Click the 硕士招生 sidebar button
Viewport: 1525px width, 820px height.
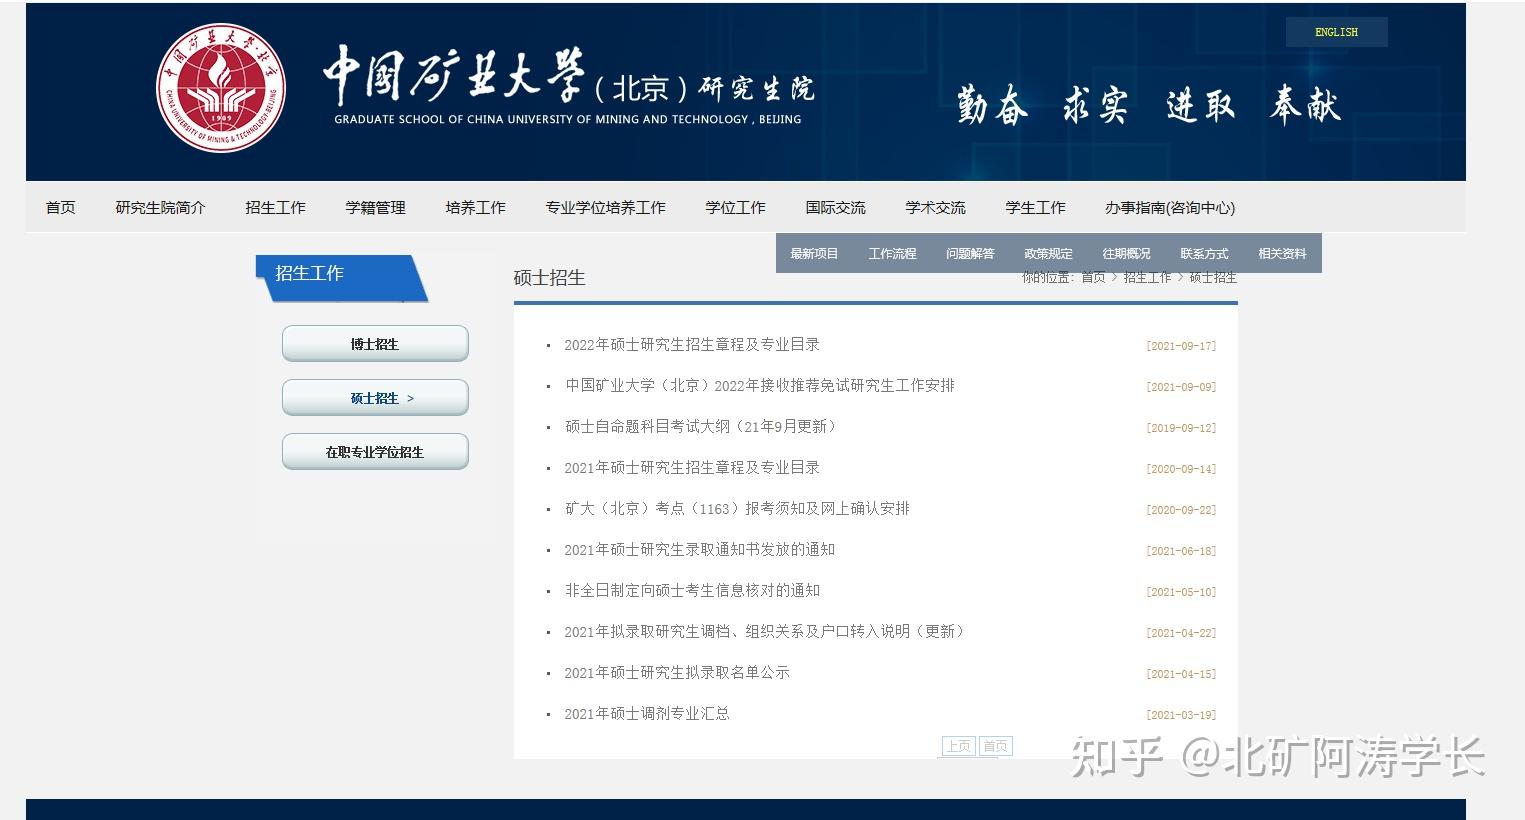click(375, 398)
